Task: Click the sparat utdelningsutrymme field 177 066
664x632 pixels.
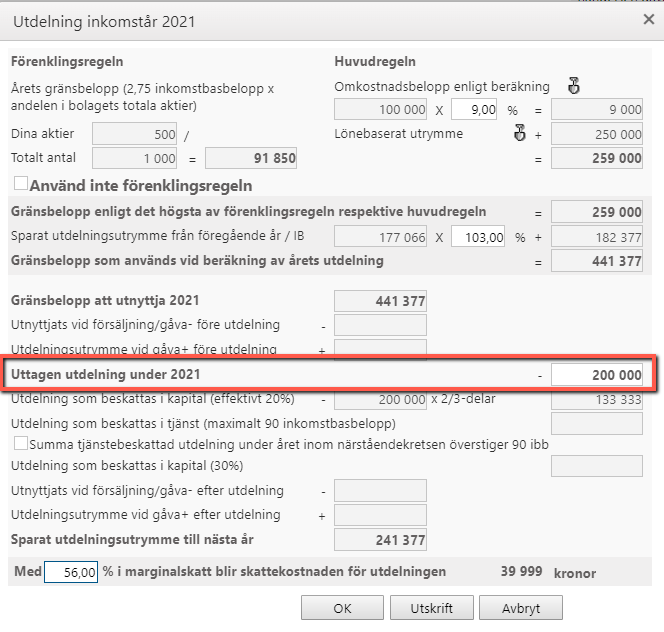Action: (x=380, y=237)
